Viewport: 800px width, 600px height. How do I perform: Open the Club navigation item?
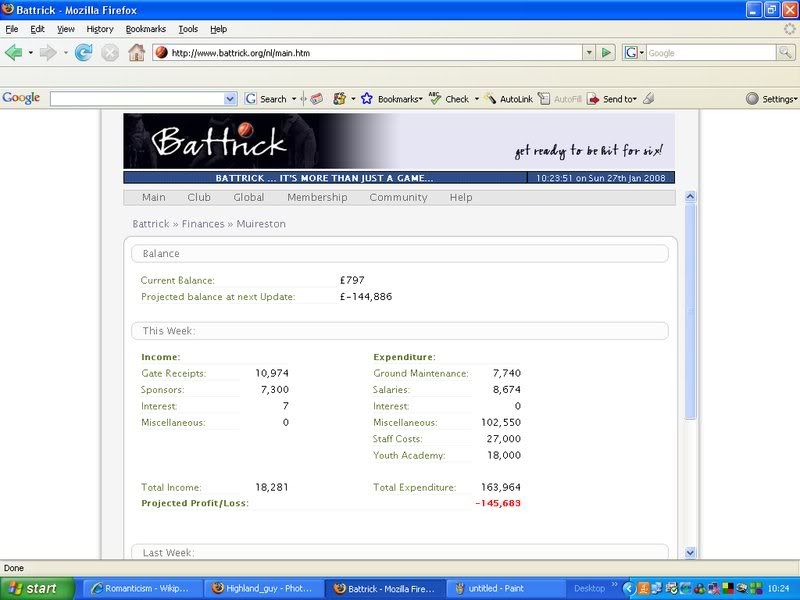(x=199, y=197)
